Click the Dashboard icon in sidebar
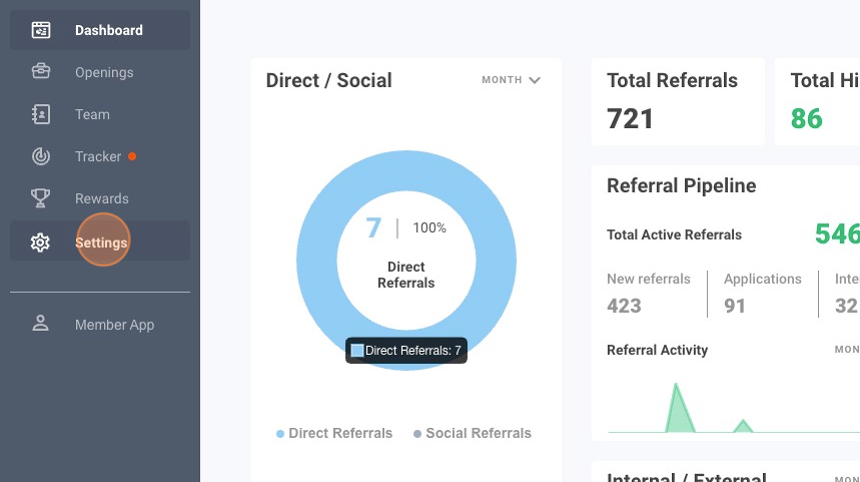 (41, 30)
